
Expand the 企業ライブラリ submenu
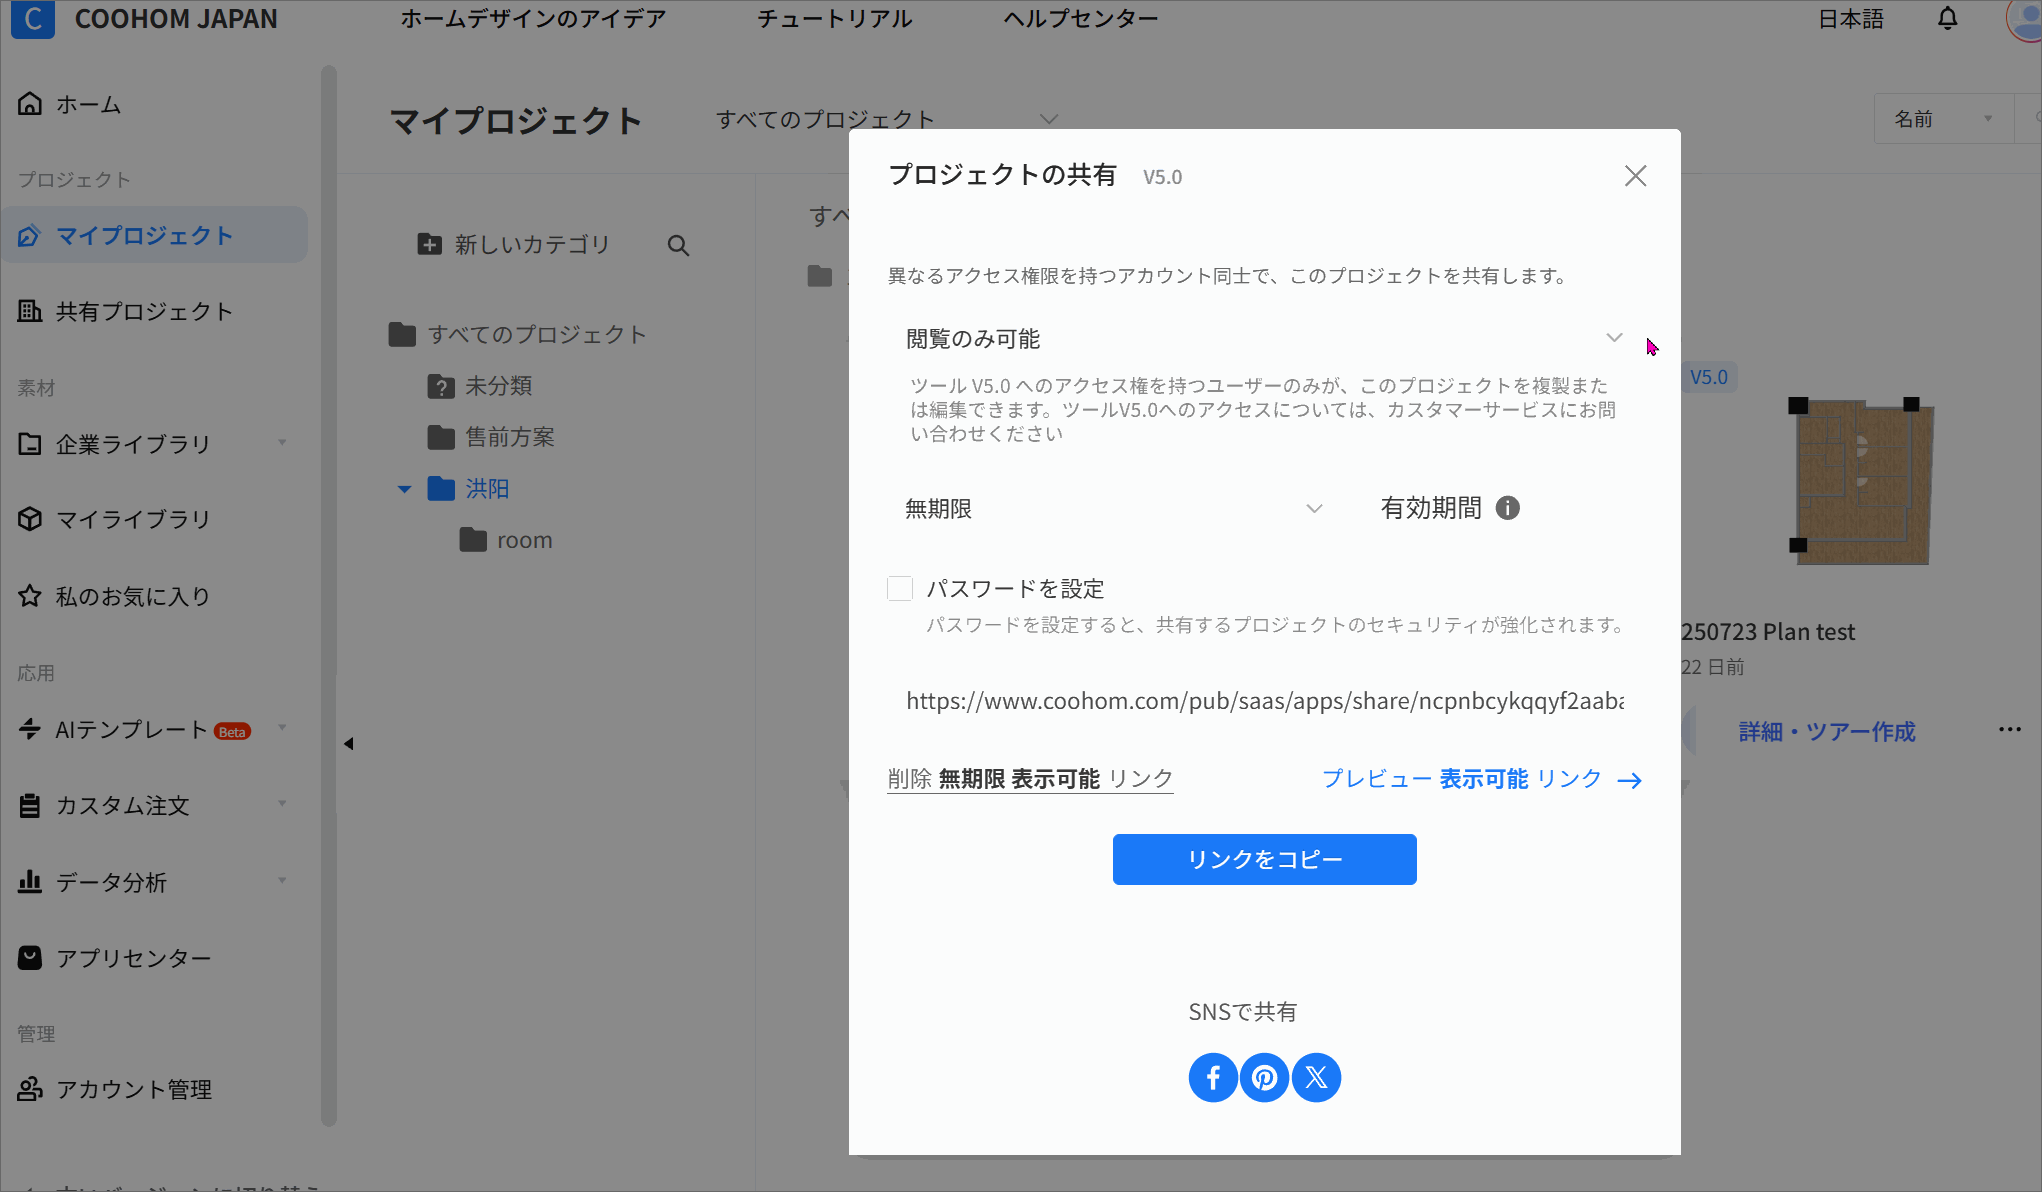pyautogui.click(x=282, y=443)
